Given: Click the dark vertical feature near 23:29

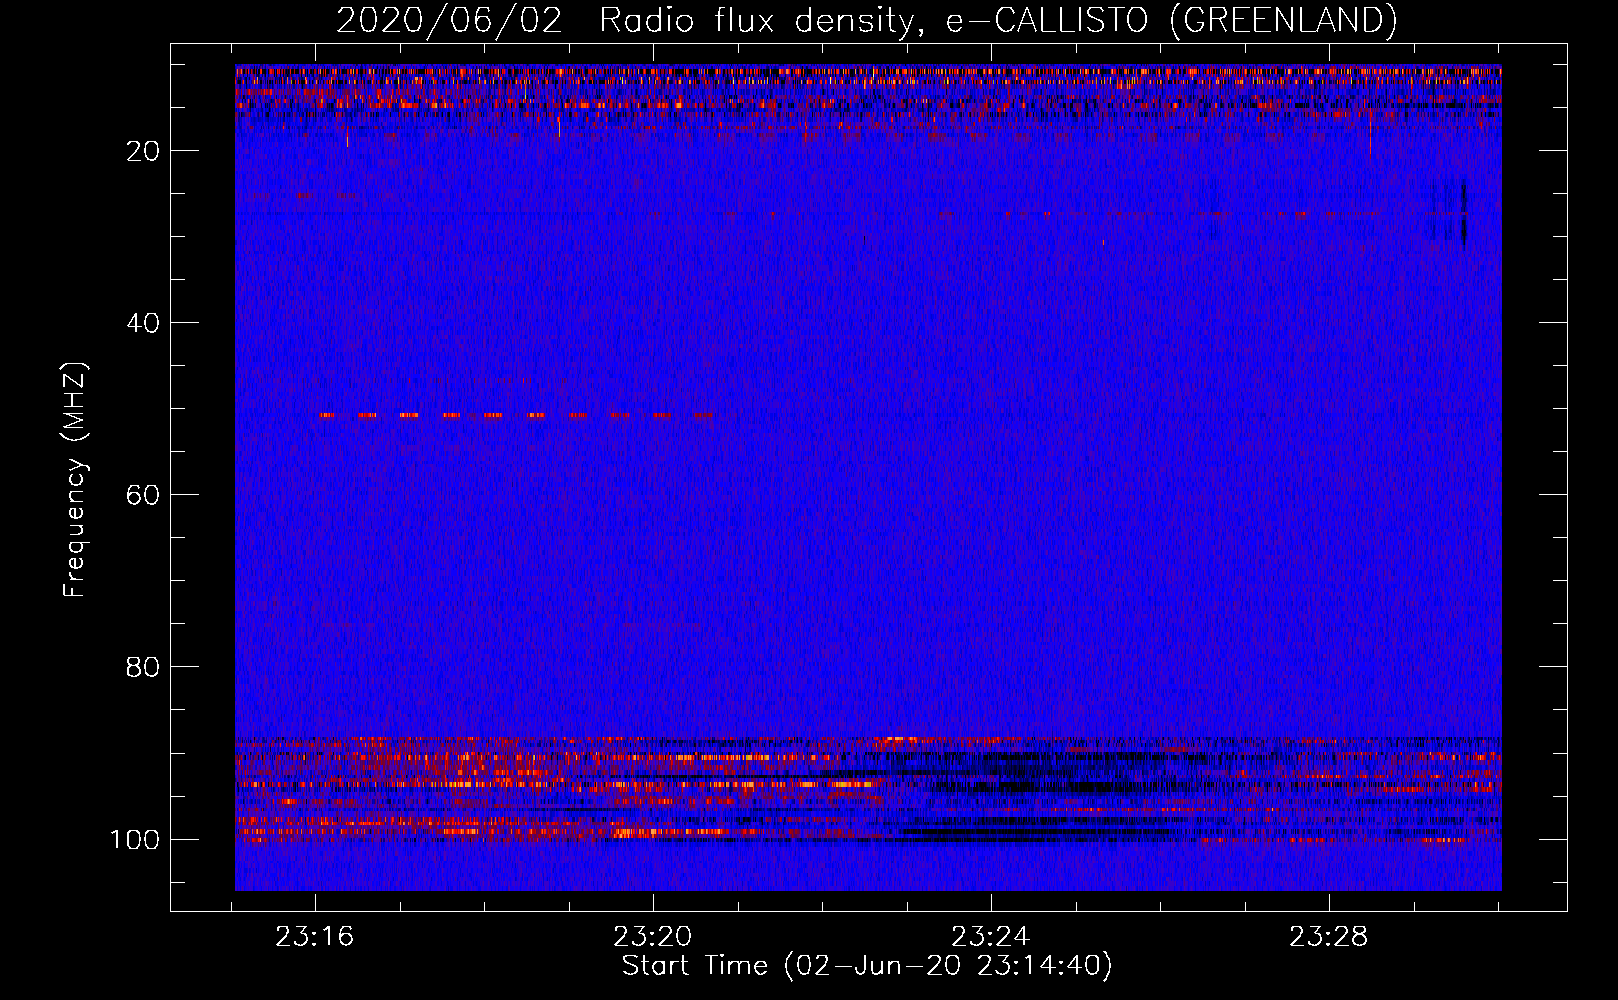Looking at the screenshot, I should 1463,215.
